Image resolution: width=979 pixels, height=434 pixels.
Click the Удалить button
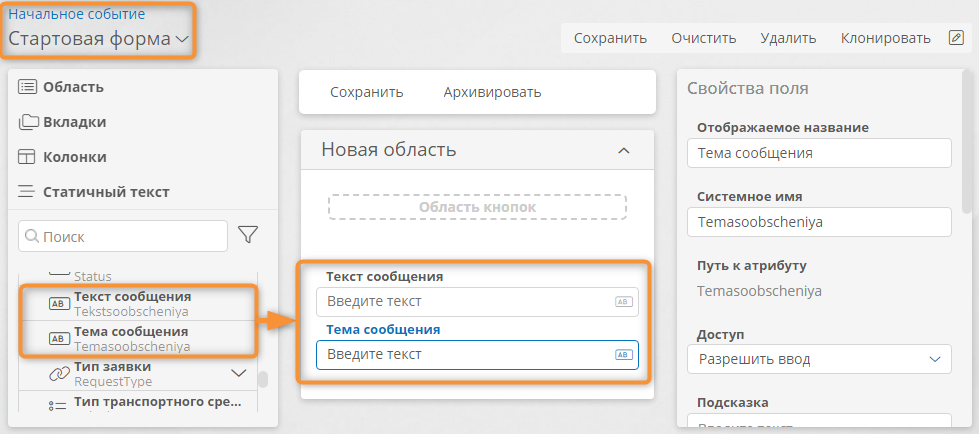pyautogui.click(x=788, y=38)
